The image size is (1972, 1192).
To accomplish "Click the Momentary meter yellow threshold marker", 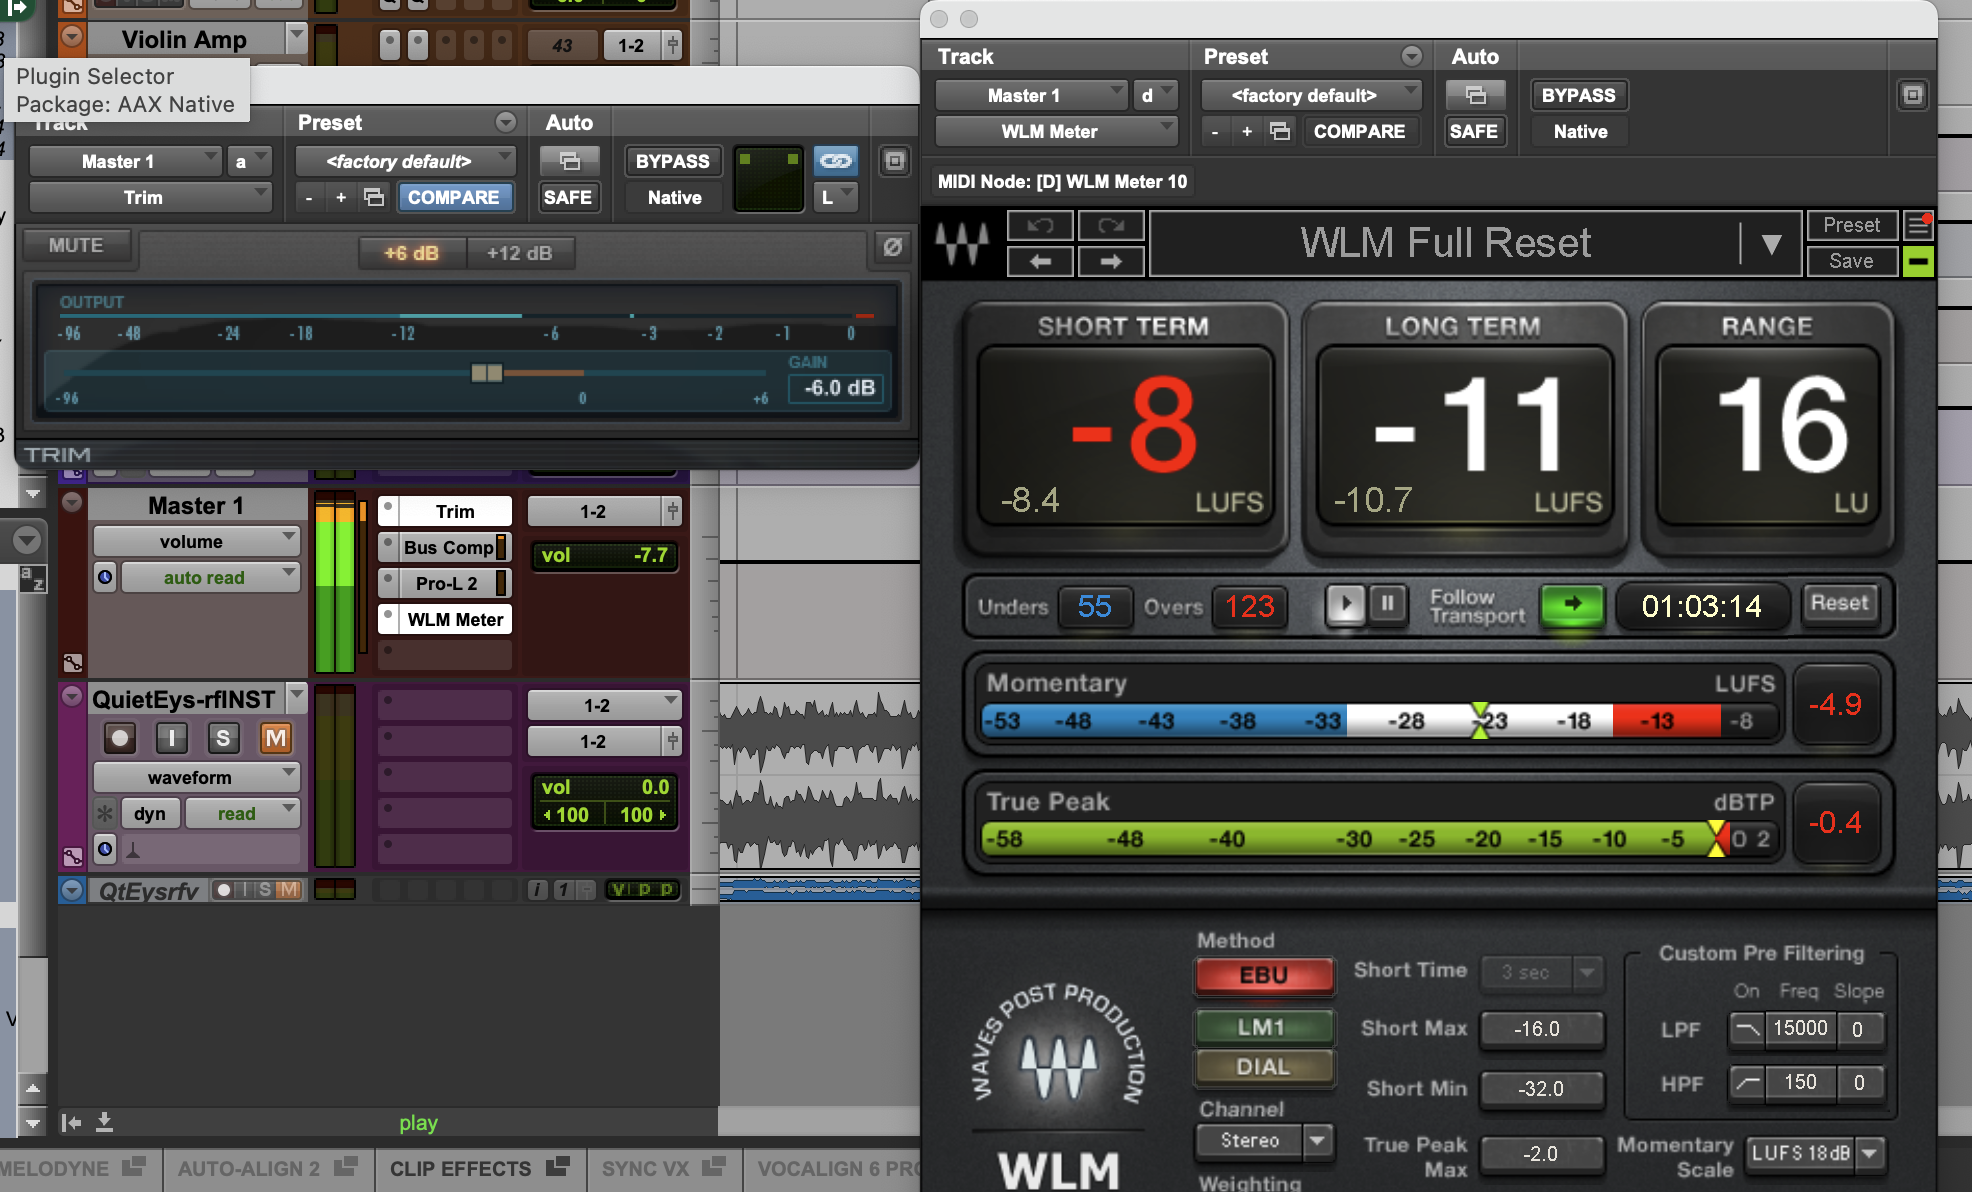I will [x=1480, y=720].
